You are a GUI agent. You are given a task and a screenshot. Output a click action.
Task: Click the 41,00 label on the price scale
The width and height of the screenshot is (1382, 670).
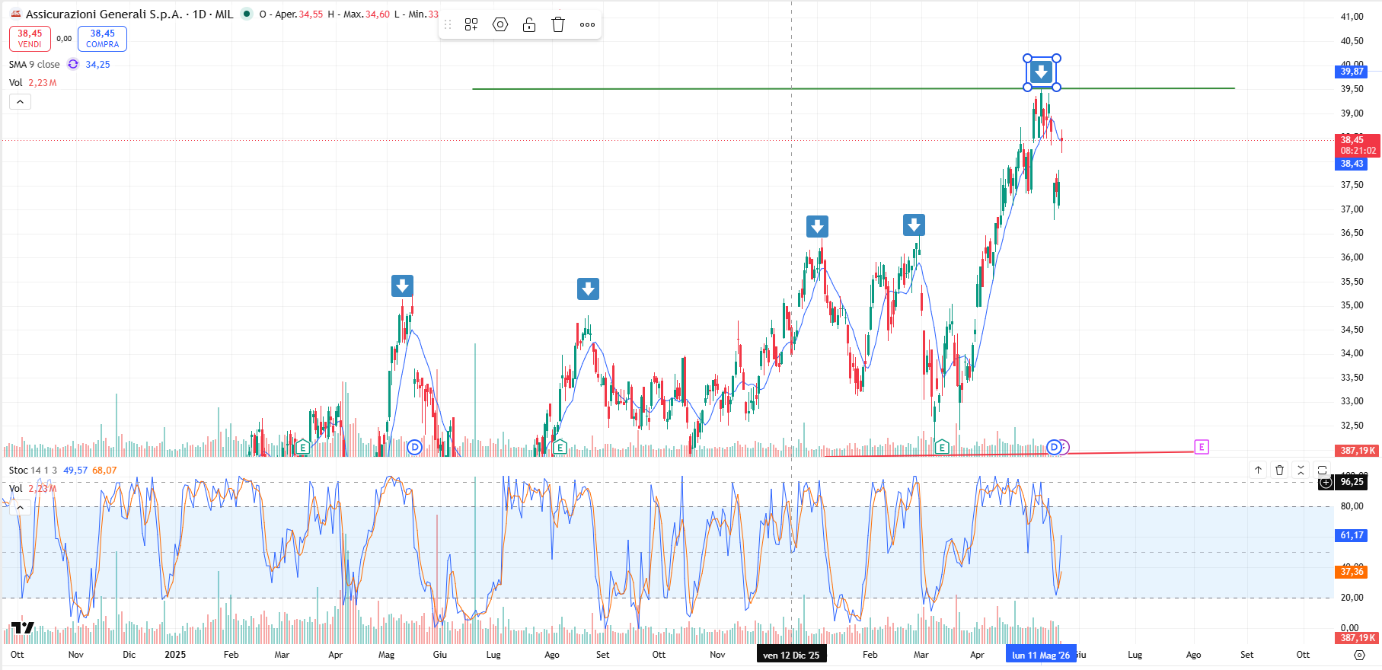[x=1352, y=17]
